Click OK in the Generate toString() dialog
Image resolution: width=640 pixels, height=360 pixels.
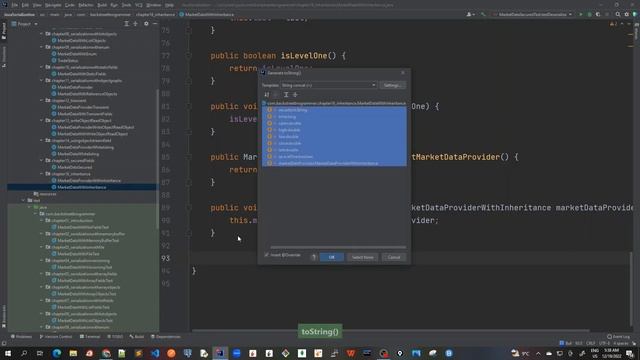(331, 257)
